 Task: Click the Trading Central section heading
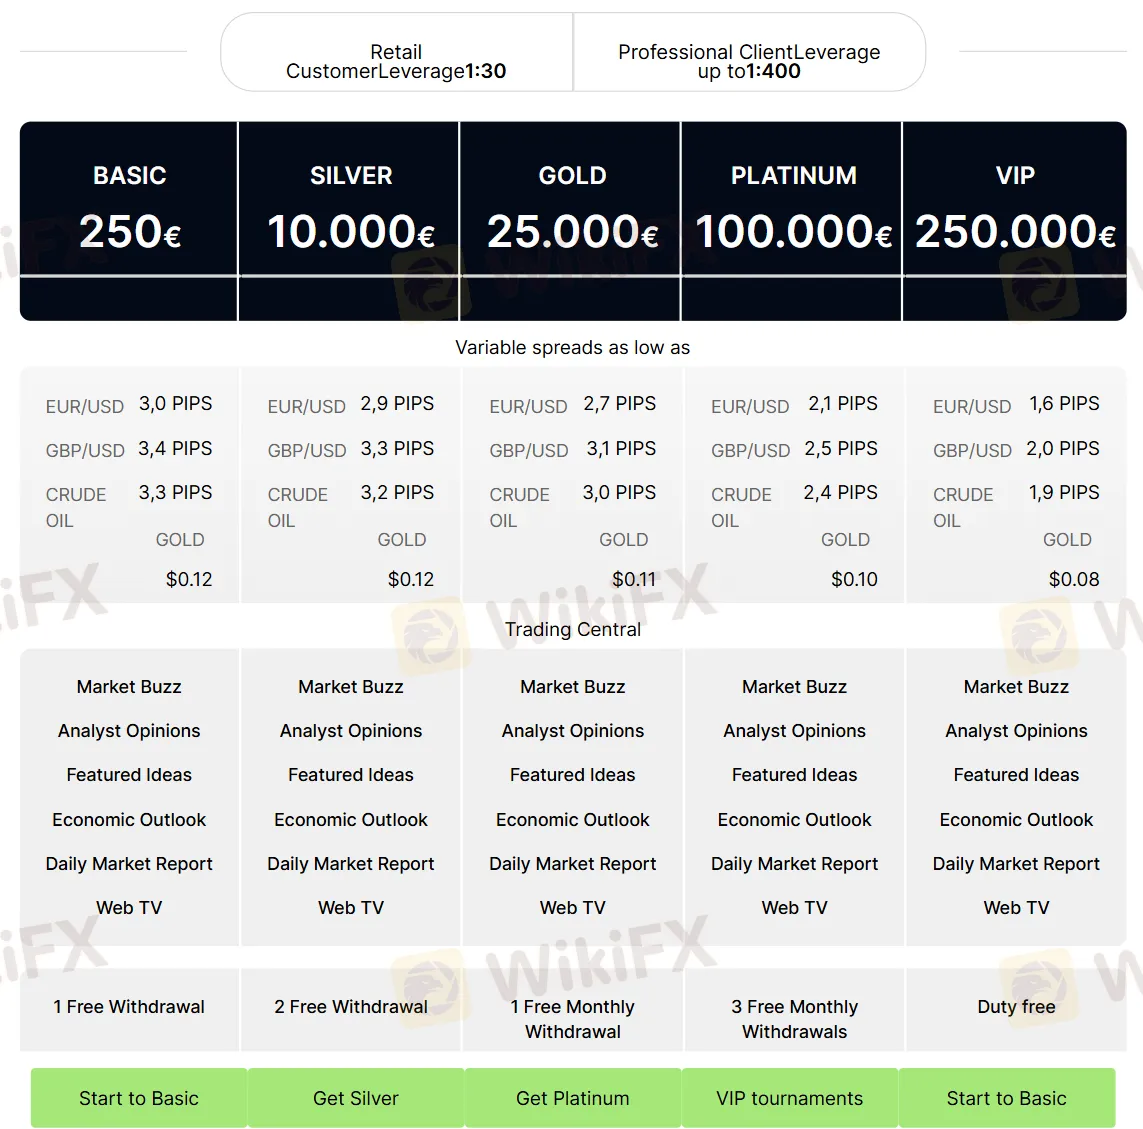pyautogui.click(x=572, y=629)
